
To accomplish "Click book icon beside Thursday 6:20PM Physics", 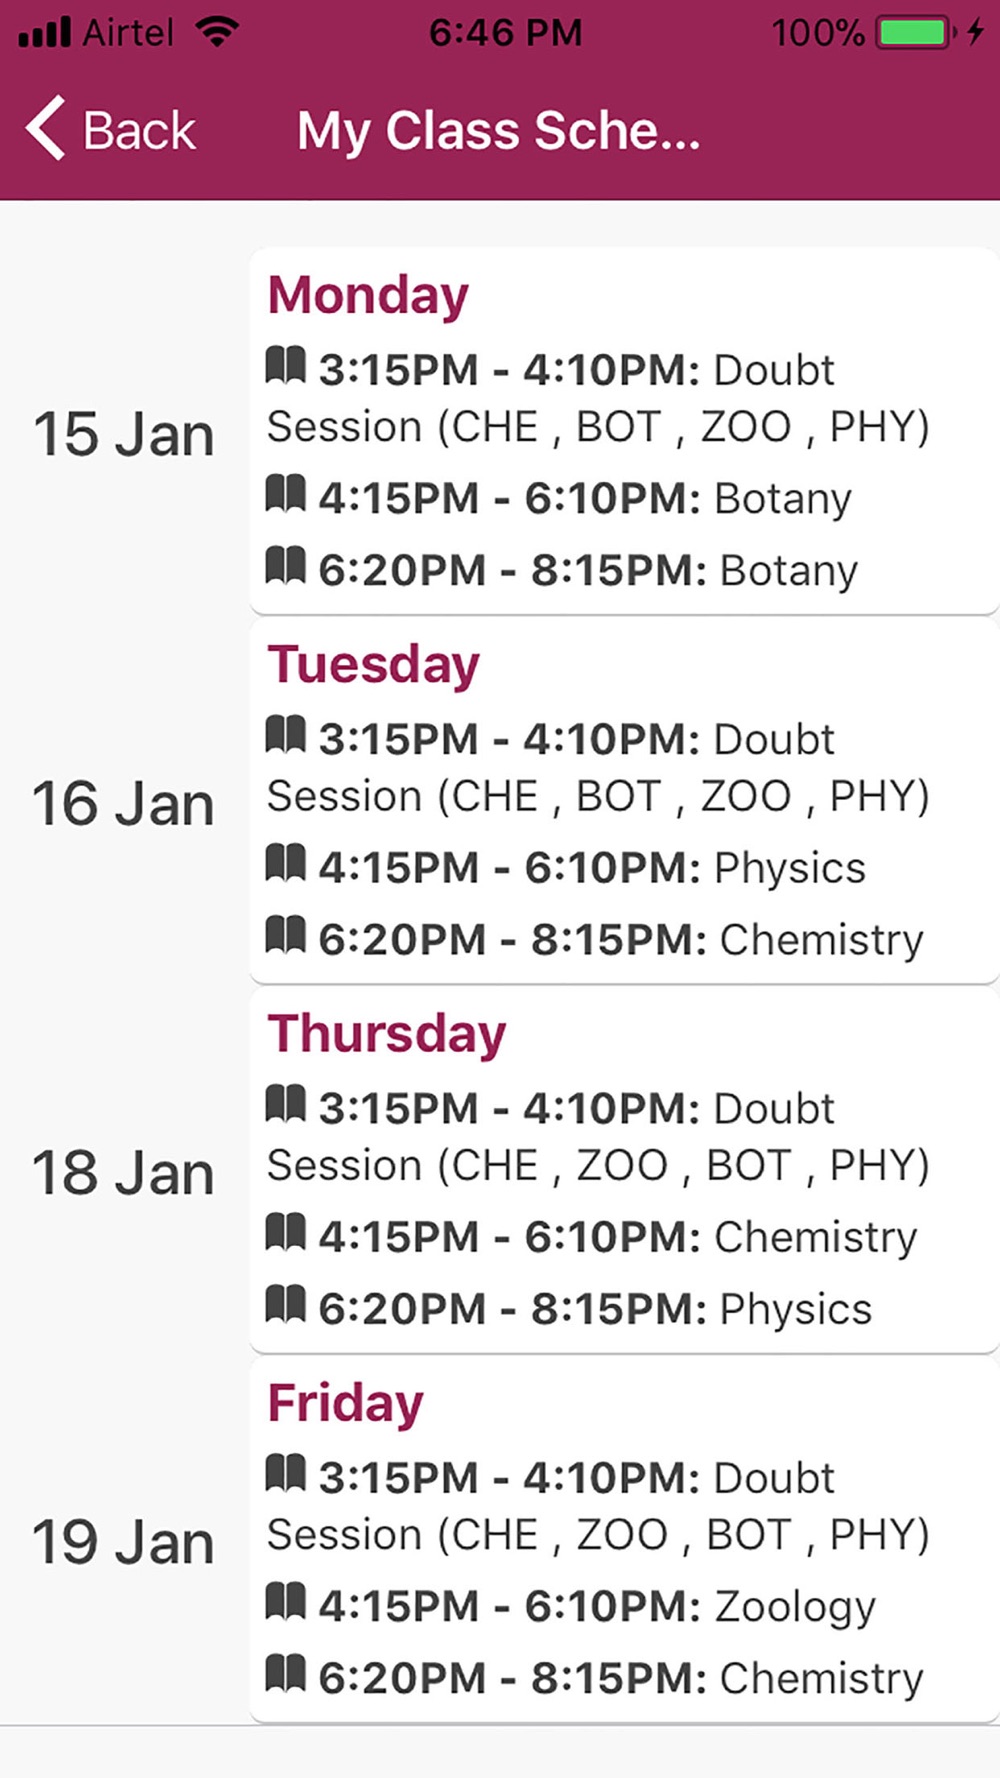I will pyautogui.click(x=286, y=1304).
